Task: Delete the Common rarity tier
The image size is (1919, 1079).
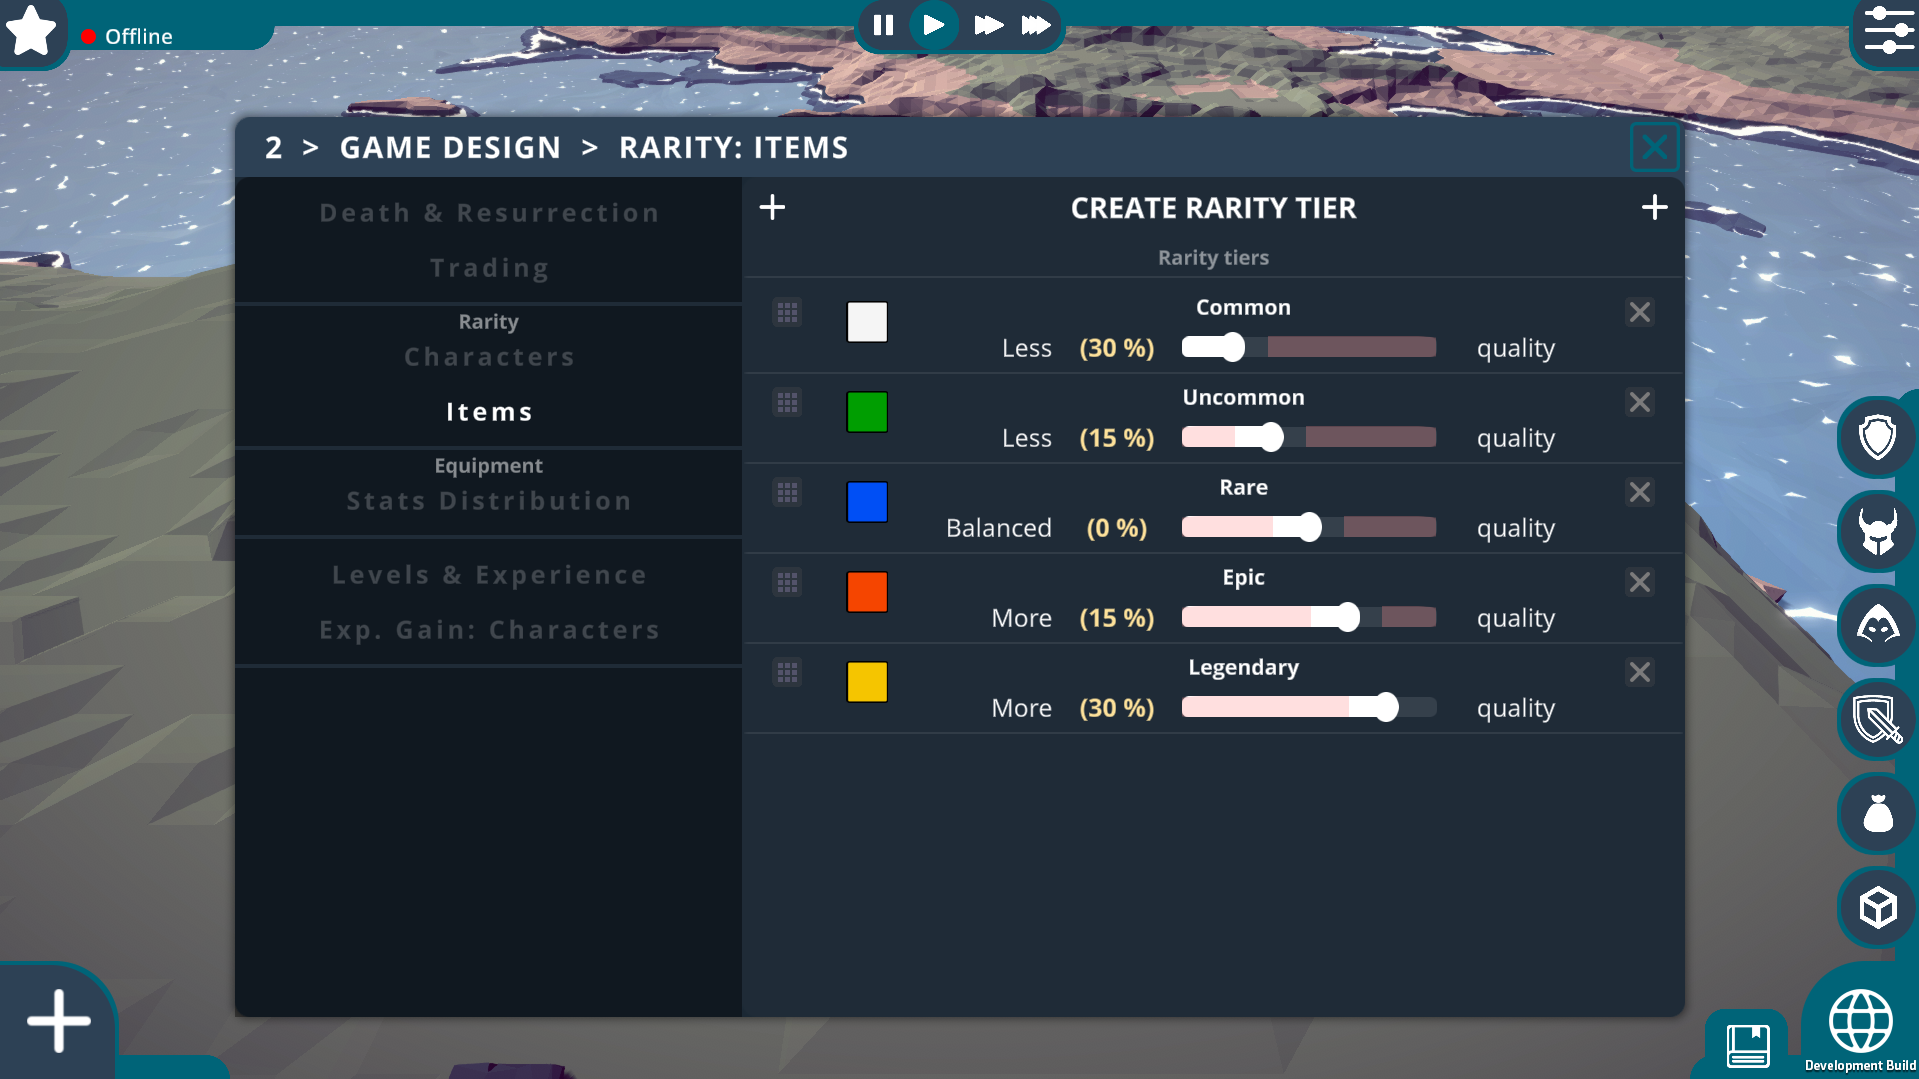Action: click(1639, 312)
